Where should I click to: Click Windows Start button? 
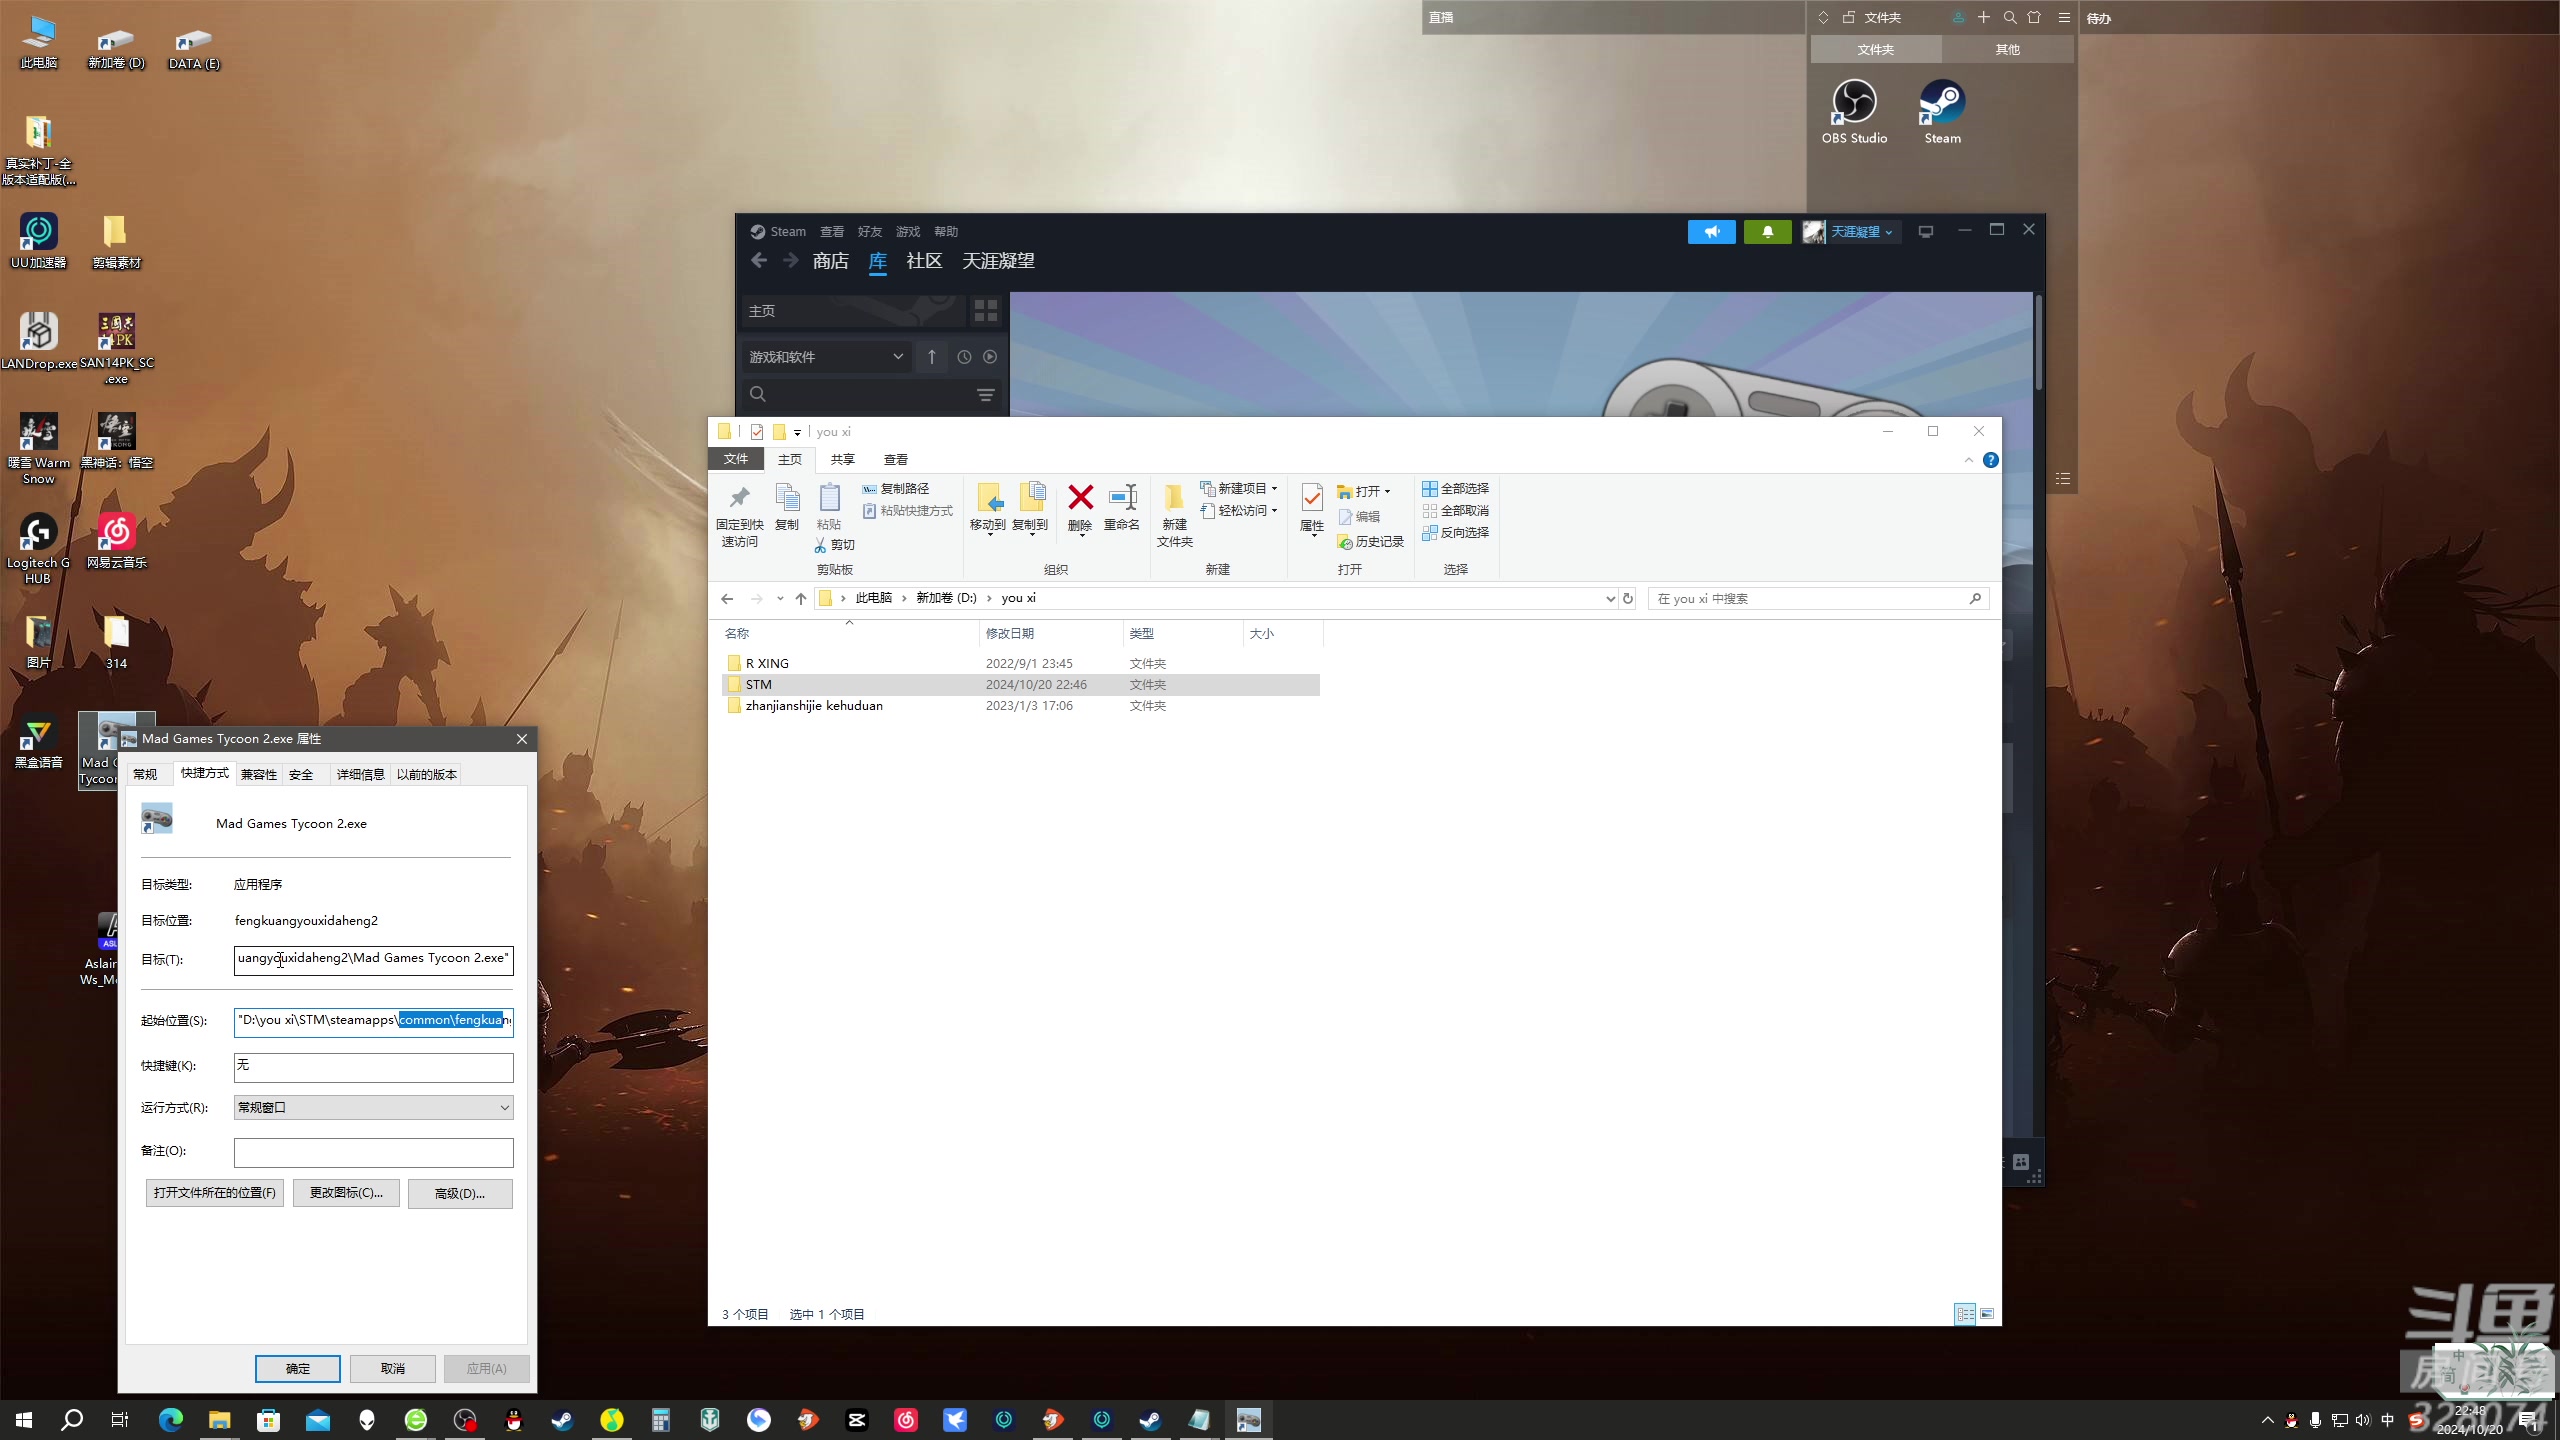(x=24, y=1419)
